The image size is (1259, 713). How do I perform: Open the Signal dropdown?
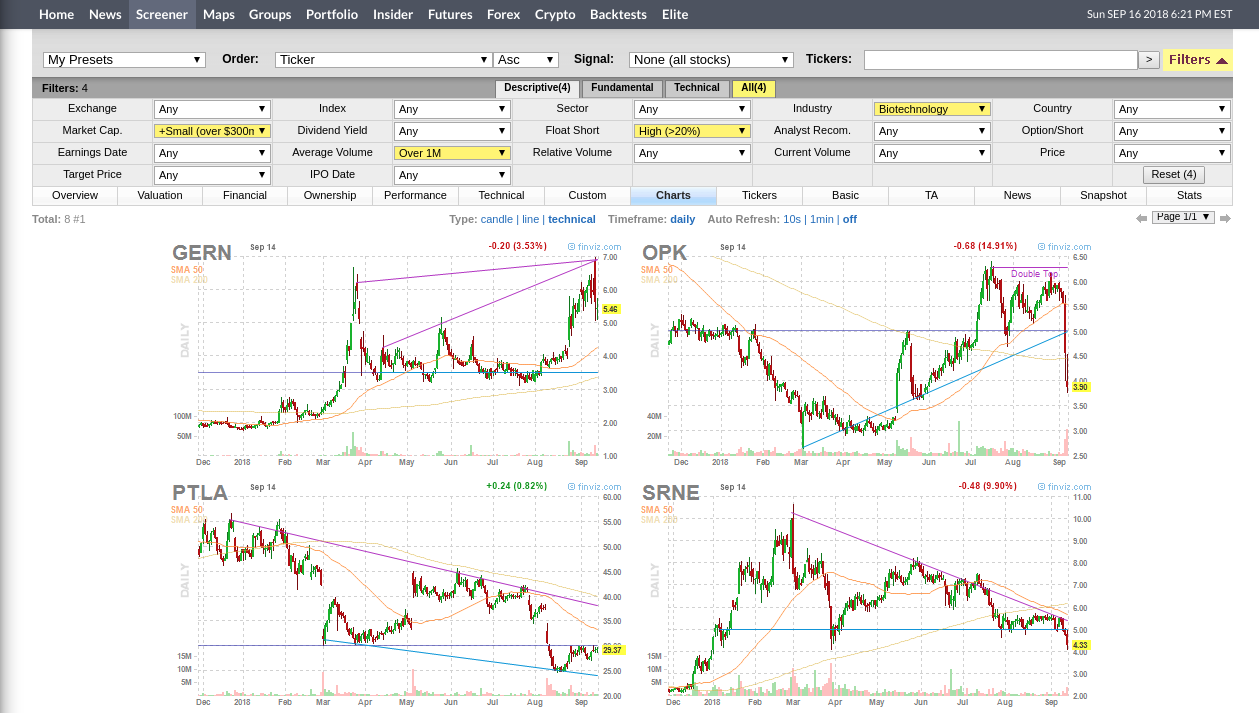[x=711, y=60]
